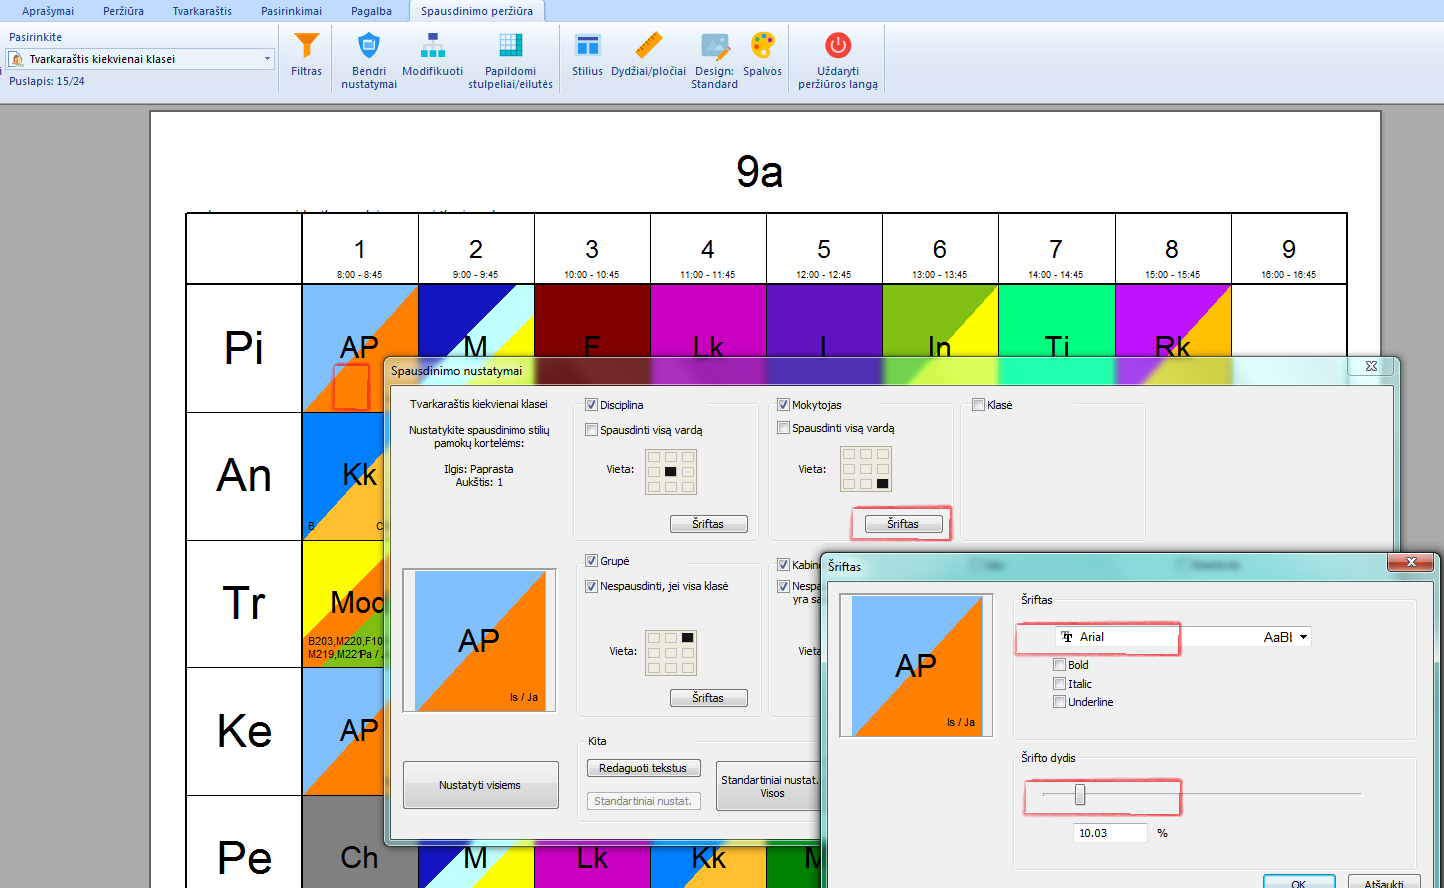The height and width of the screenshot is (888, 1444).
Task: Switch to the Tvarkaraštis tab
Action: tap(201, 11)
